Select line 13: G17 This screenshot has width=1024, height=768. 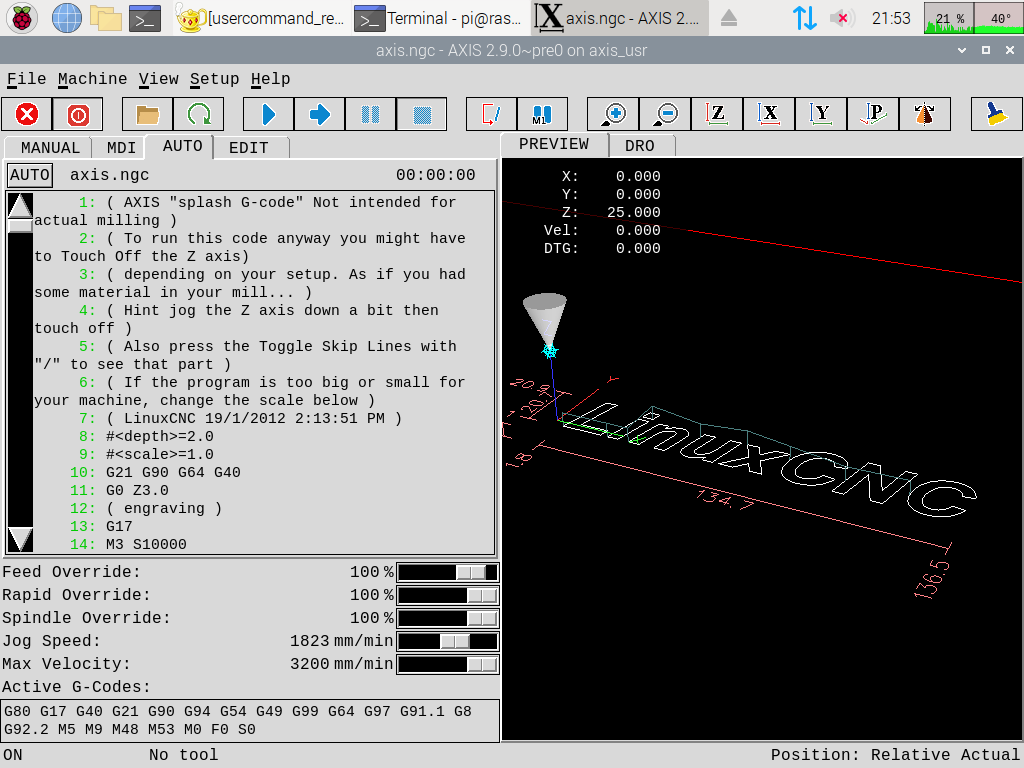(x=101, y=526)
